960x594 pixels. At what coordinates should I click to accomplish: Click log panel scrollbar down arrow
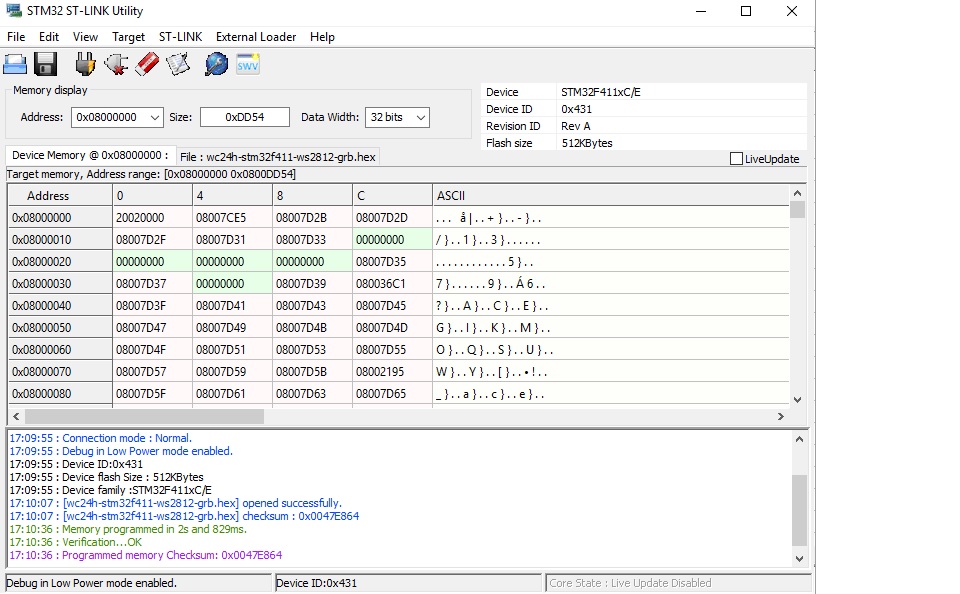point(799,558)
